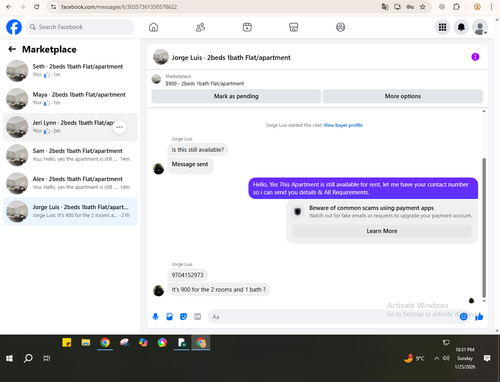Screen dimensions: 500x382
Task: Open the account profile picture menu
Action: coord(480,27)
